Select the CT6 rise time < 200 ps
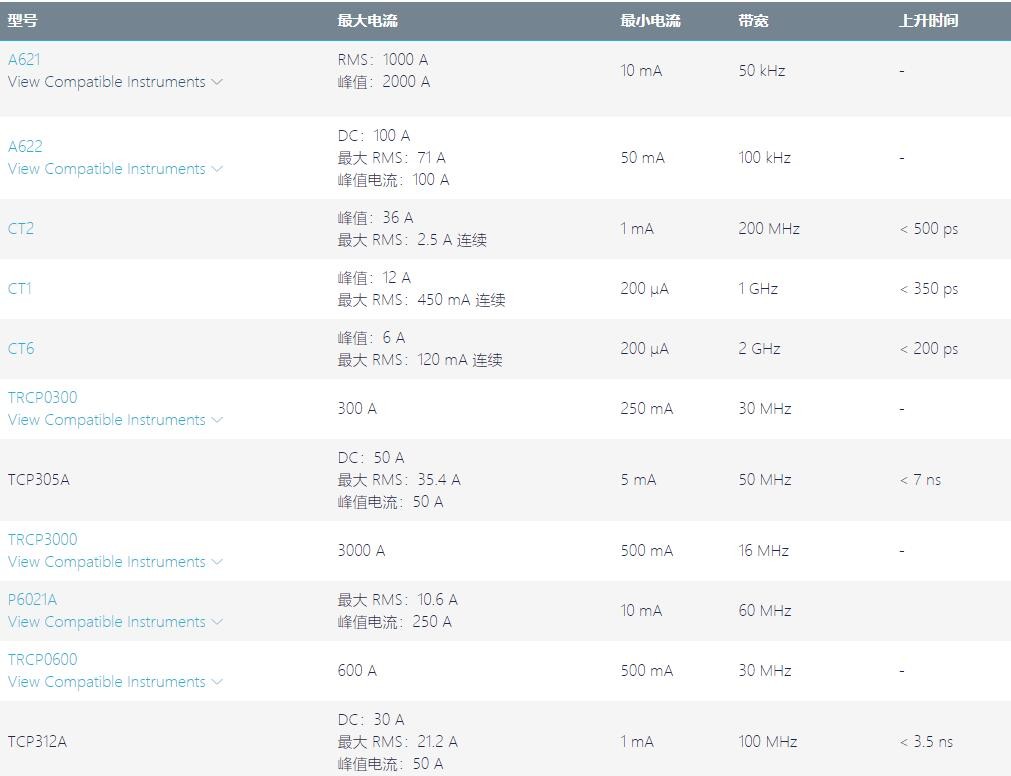 [x=928, y=349]
